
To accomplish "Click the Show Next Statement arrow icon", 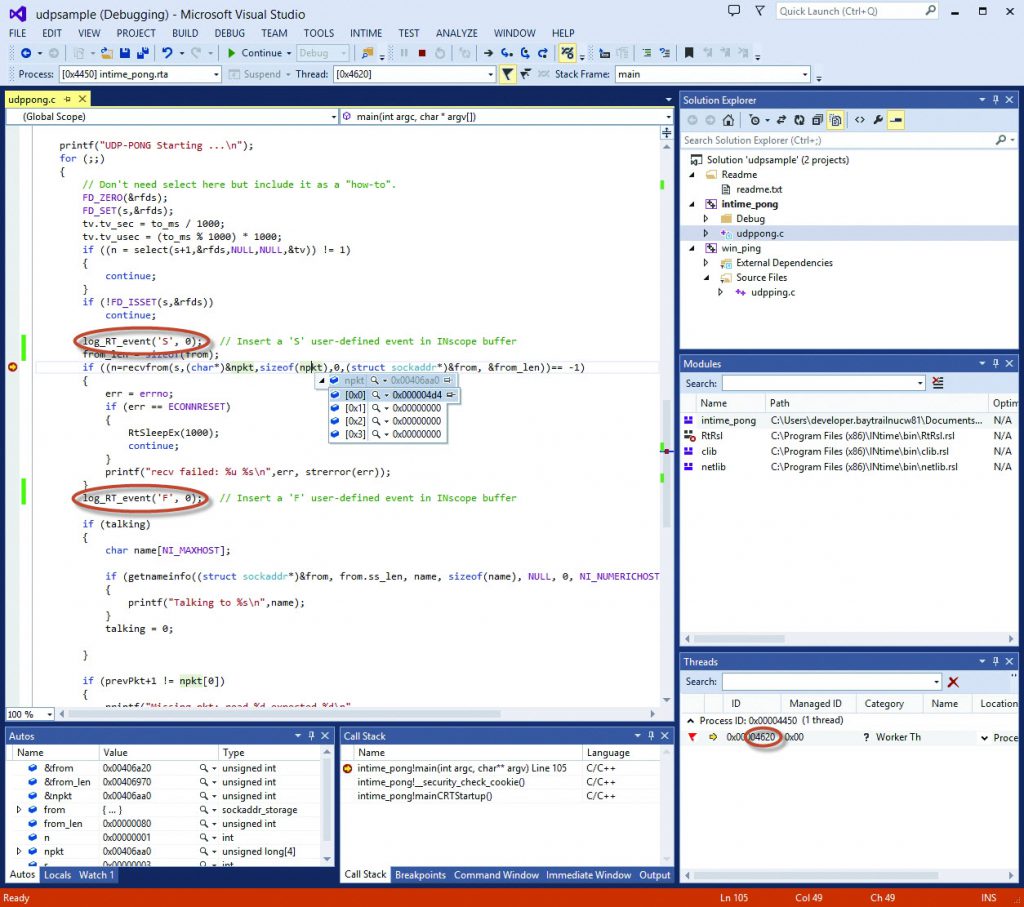I will click(x=488, y=53).
